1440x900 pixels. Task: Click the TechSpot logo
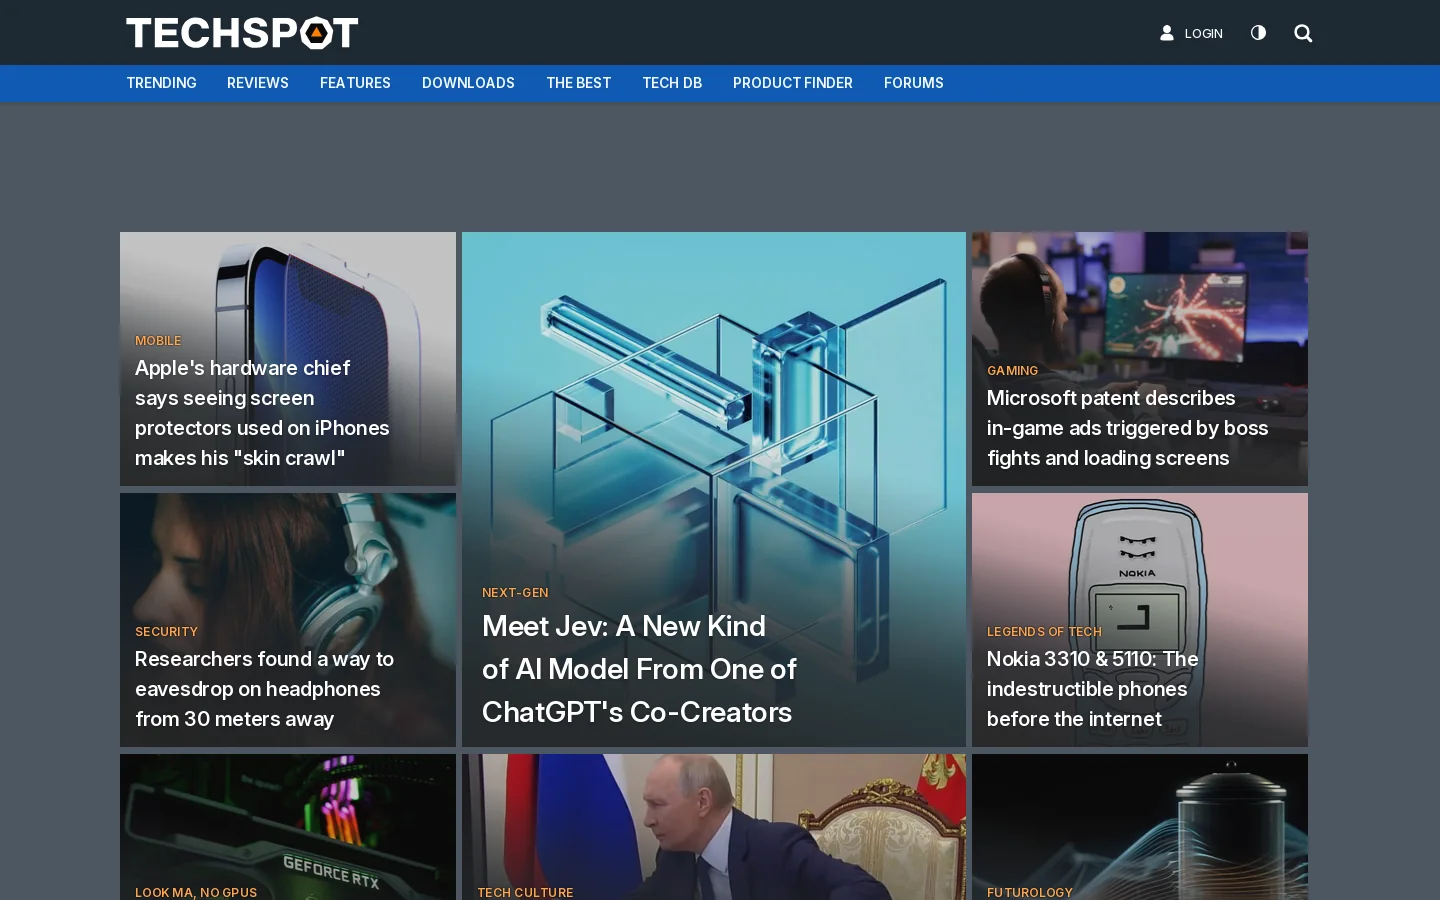[242, 33]
